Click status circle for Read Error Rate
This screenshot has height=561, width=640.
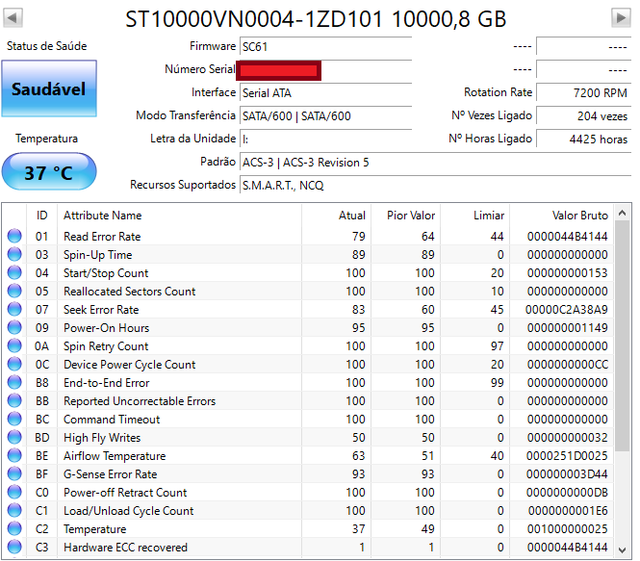(x=14, y=236)
